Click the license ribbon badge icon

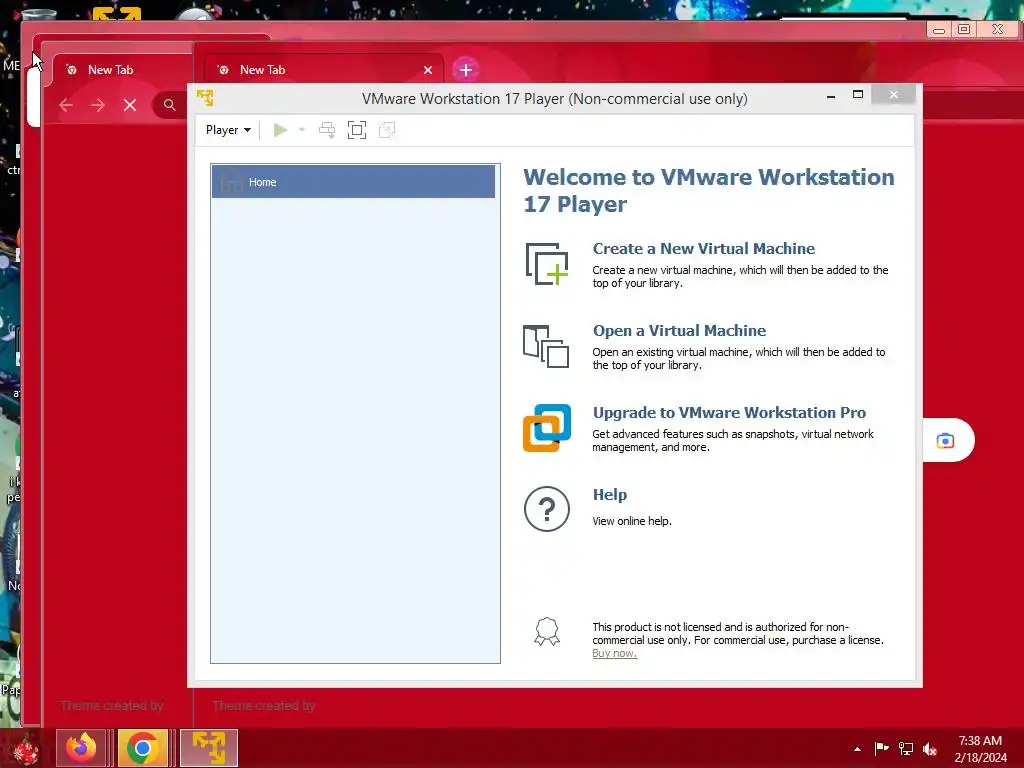[547, 632]
